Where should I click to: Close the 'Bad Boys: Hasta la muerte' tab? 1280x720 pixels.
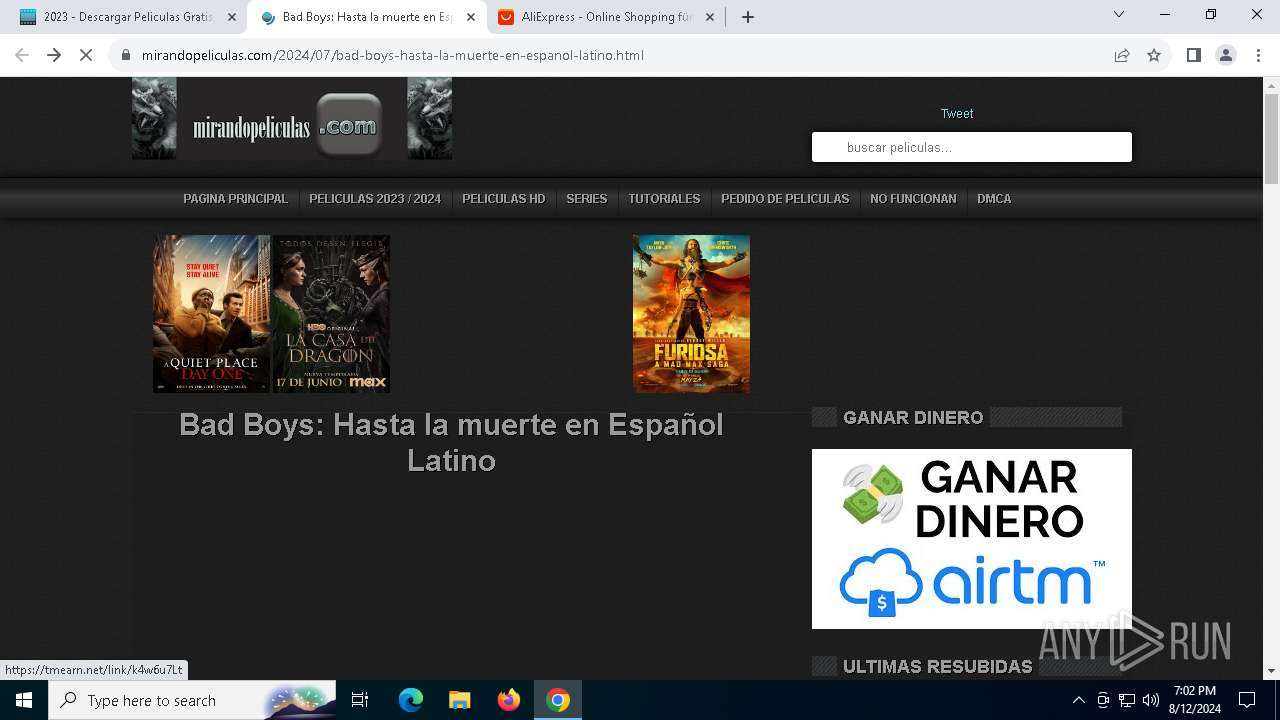(471, 17)
